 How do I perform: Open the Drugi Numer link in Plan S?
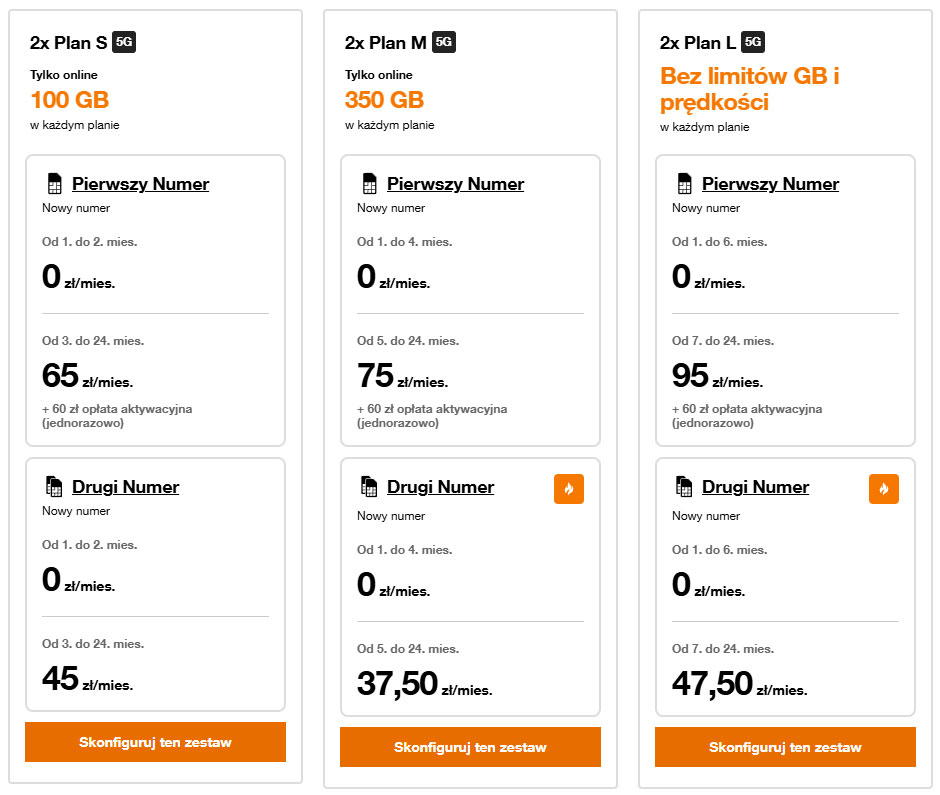125,487
